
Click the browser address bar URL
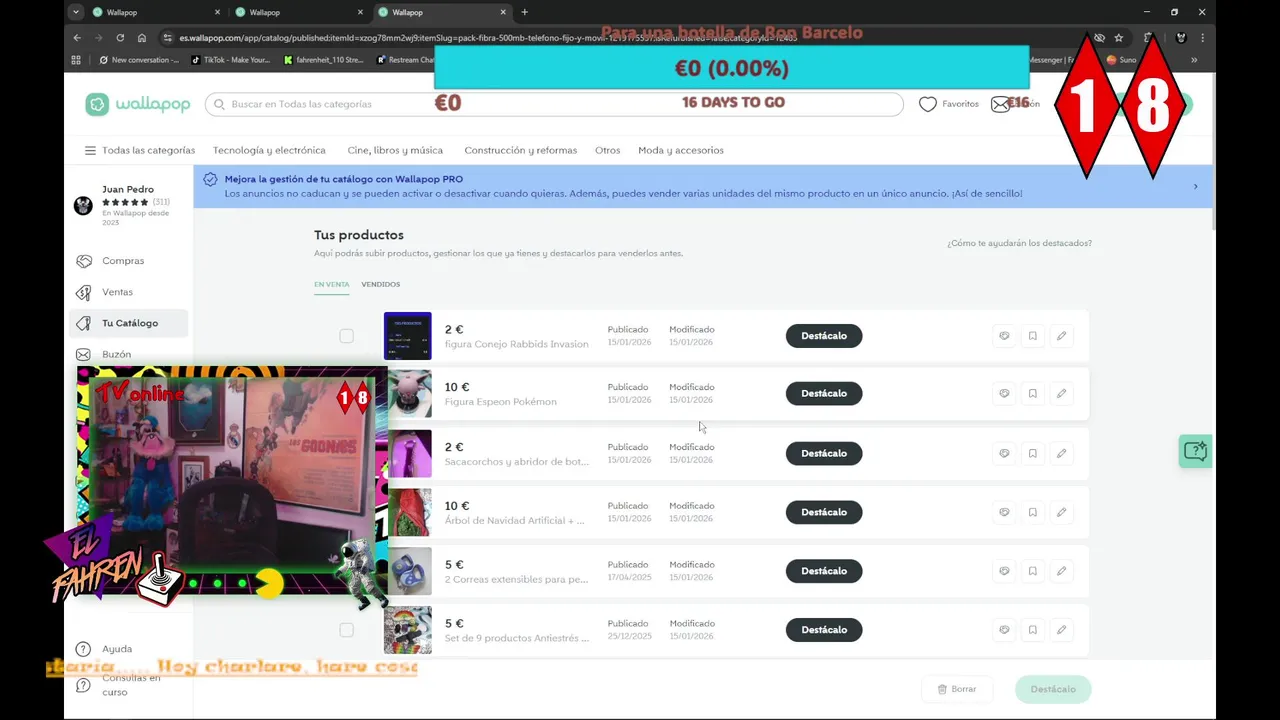tap(488, 37)
